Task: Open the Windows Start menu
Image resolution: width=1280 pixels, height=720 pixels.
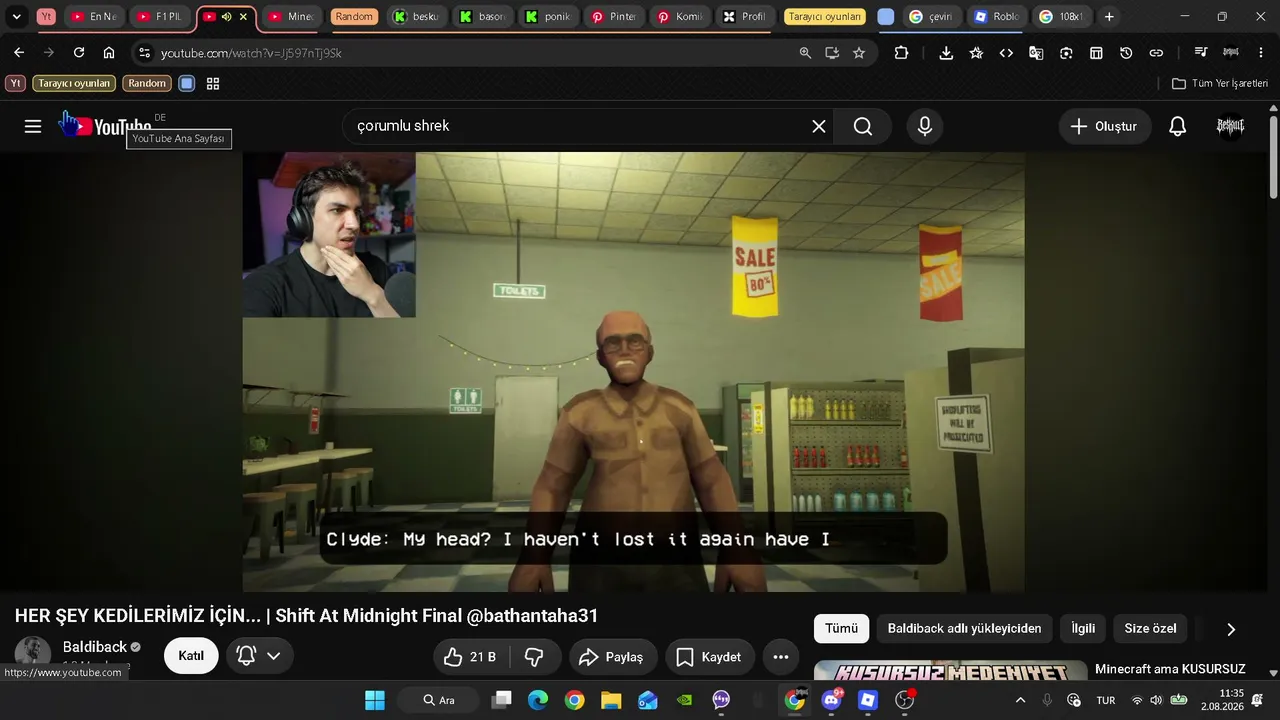Action: click(x=375, y=700)
